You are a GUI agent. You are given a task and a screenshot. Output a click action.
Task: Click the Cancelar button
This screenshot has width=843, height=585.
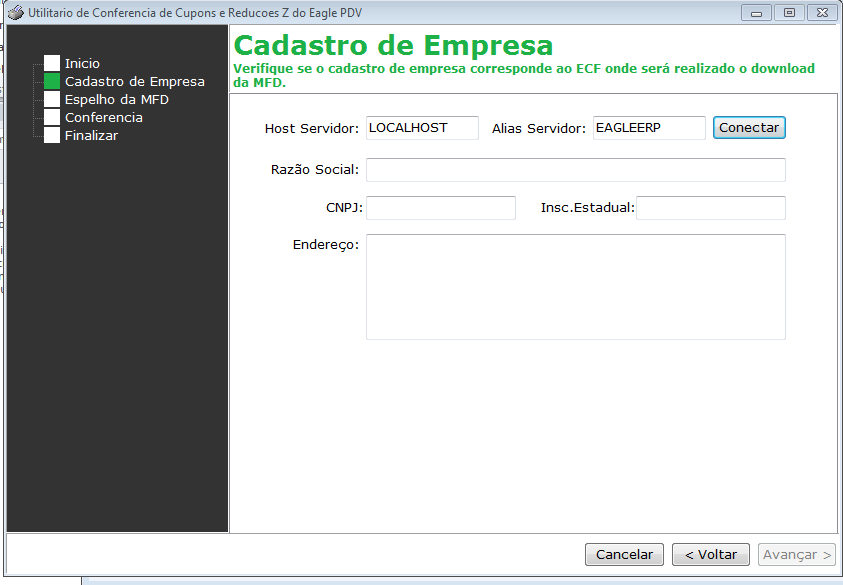[x=624, y=554]
